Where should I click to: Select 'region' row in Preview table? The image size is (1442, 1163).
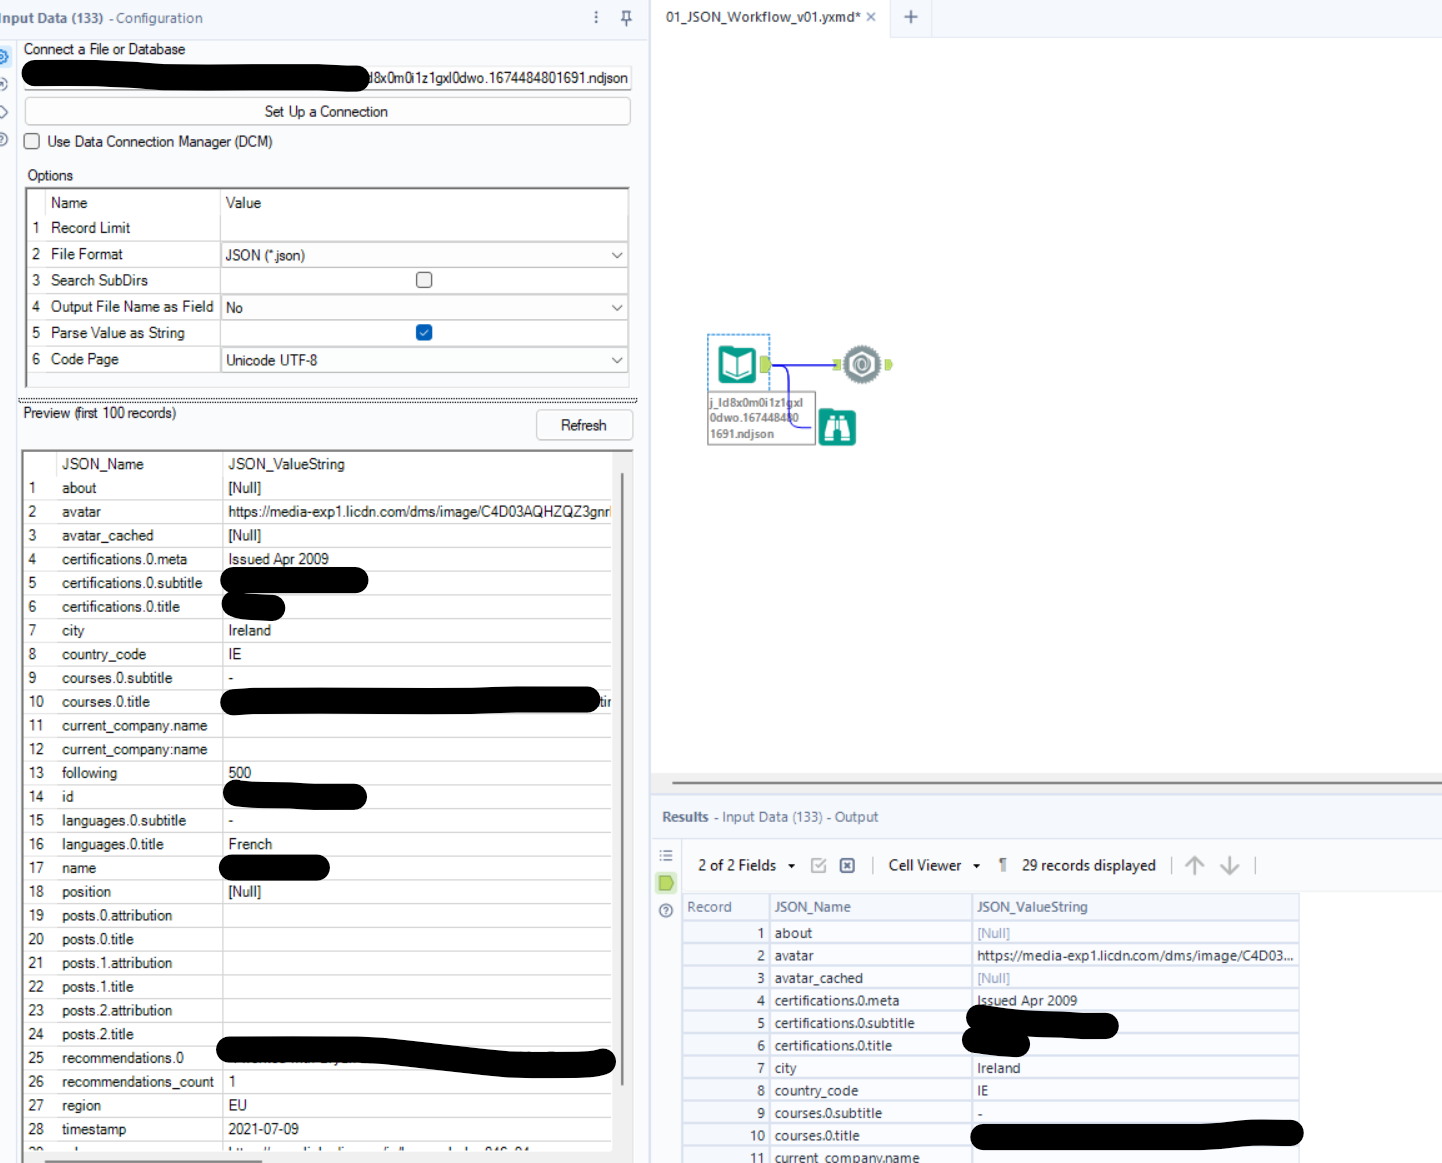click(x=318, y=1106)
